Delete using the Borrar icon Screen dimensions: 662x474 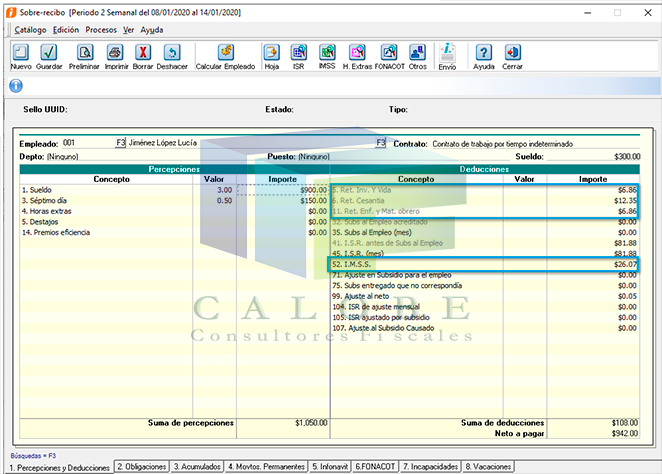[x=143, y=57]
